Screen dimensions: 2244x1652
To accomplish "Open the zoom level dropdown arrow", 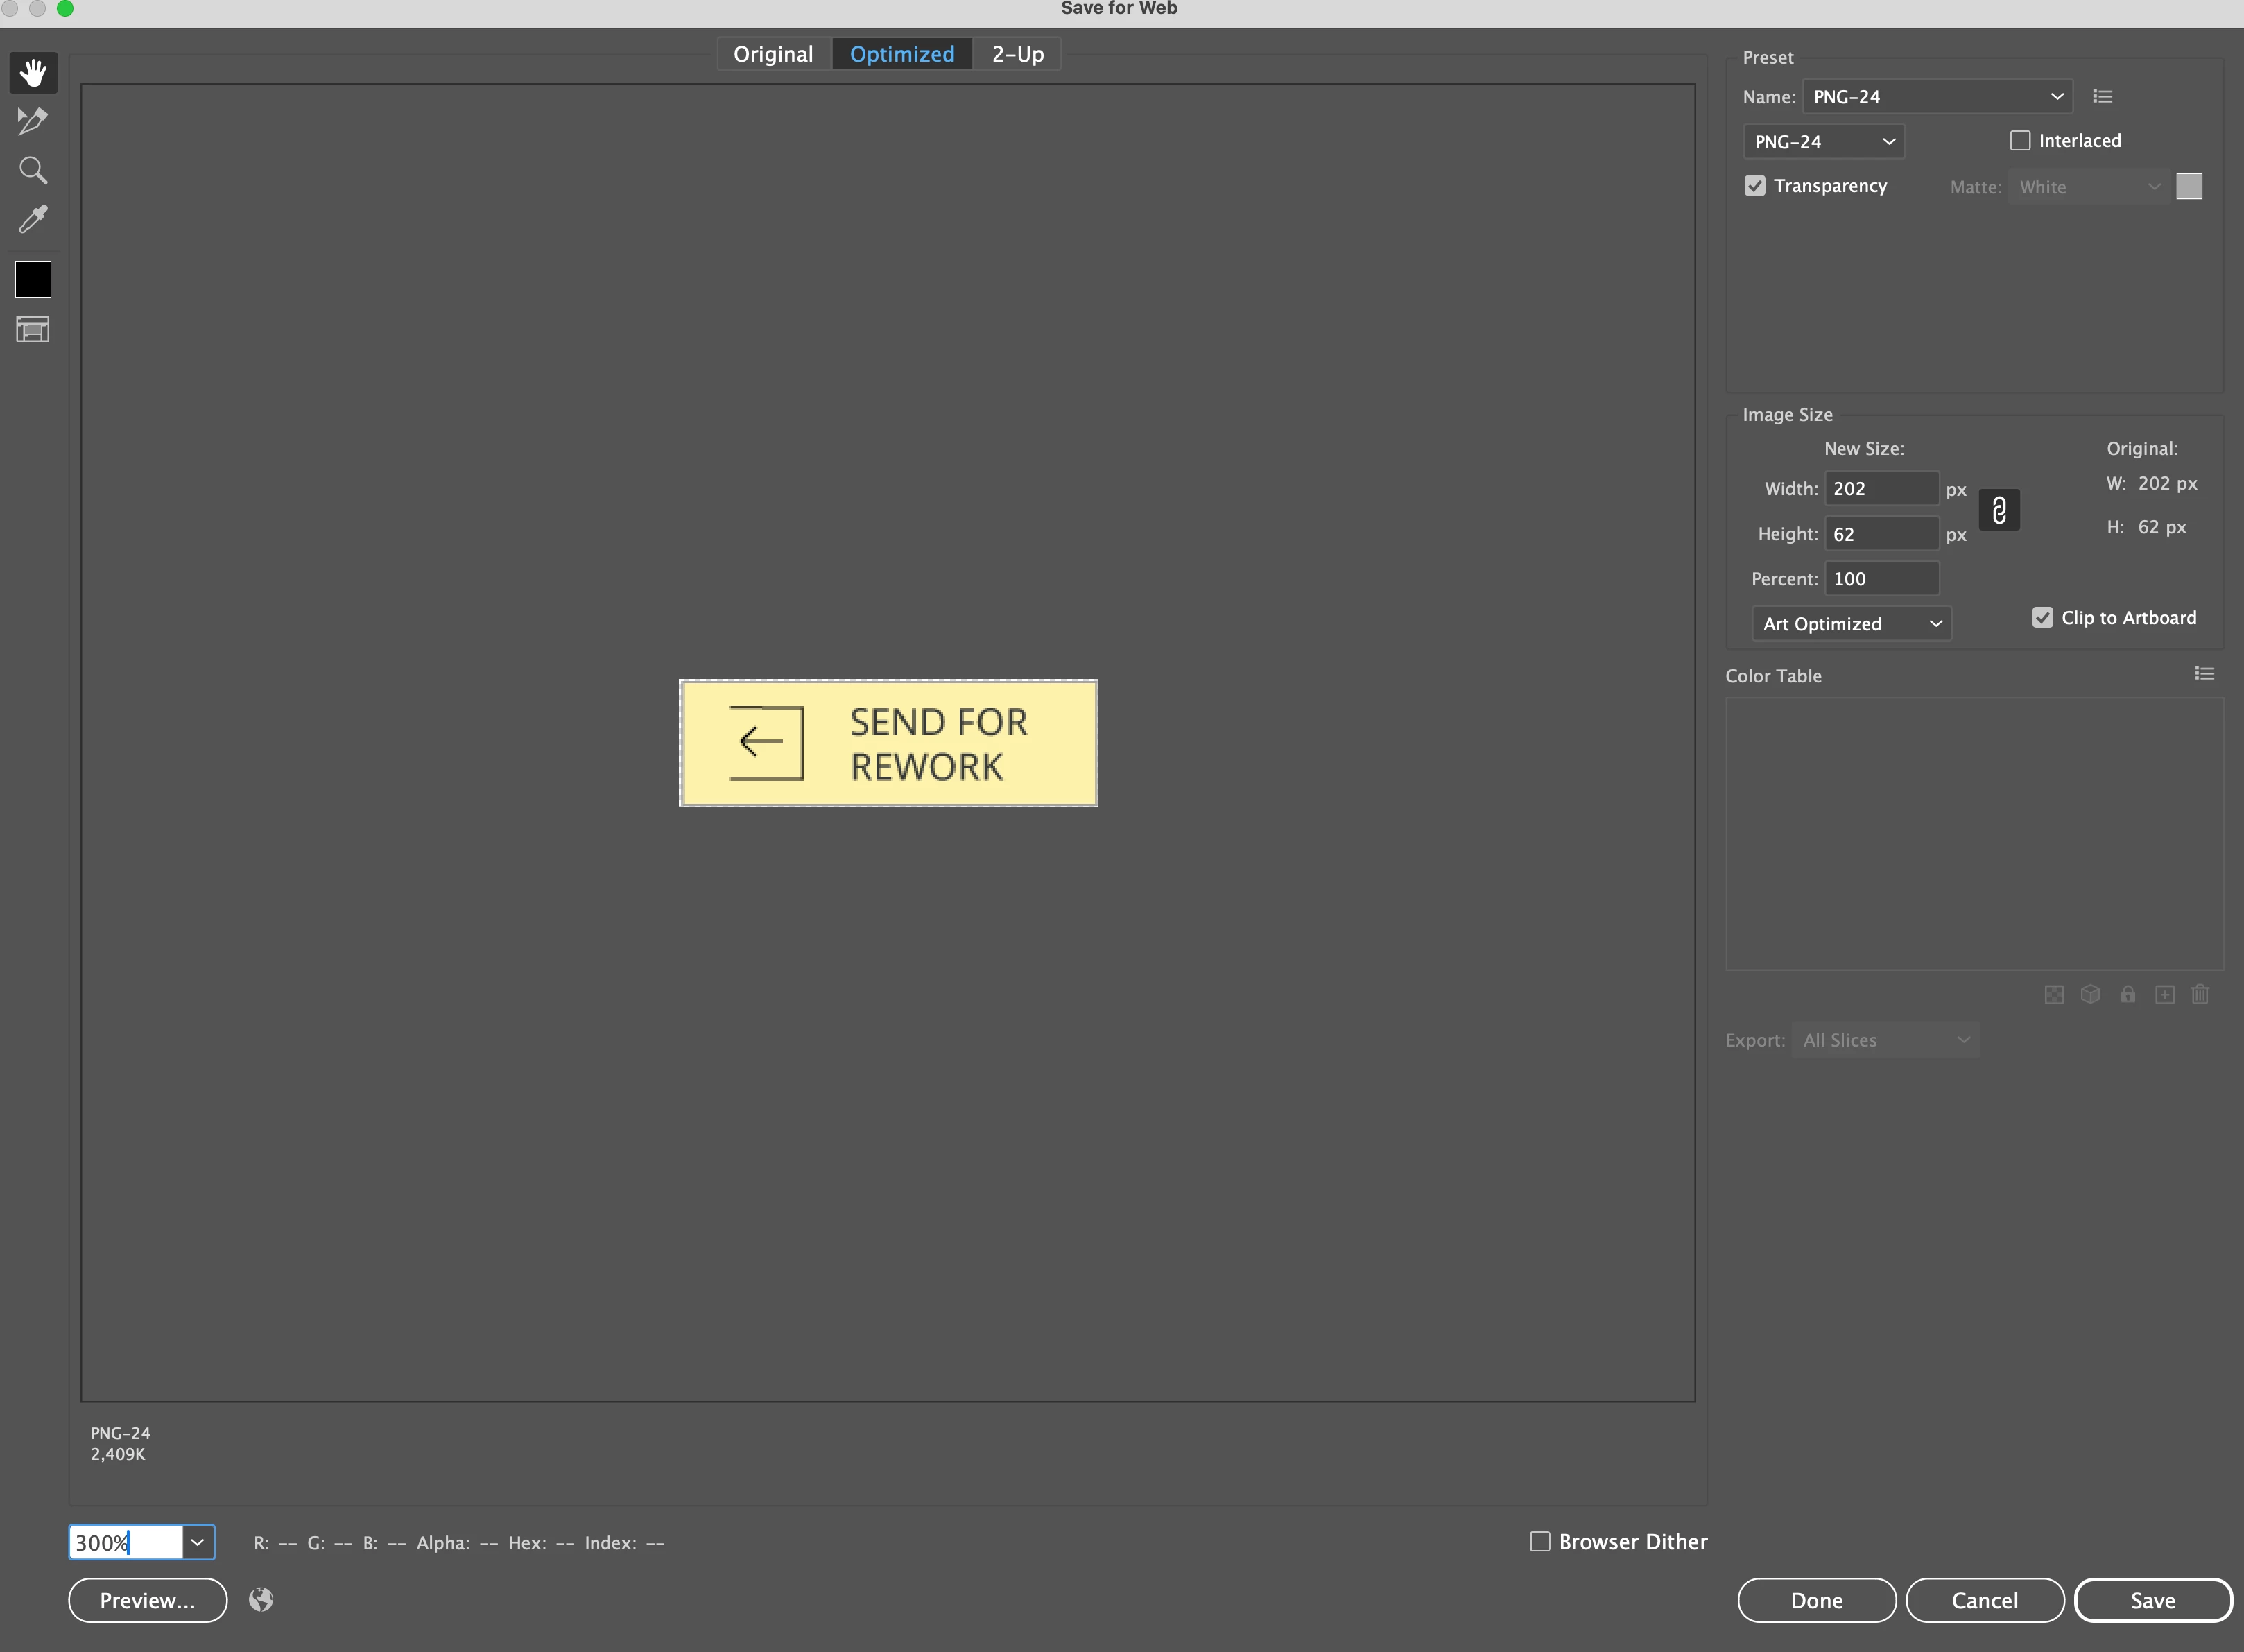I will tap(198, 1542).
